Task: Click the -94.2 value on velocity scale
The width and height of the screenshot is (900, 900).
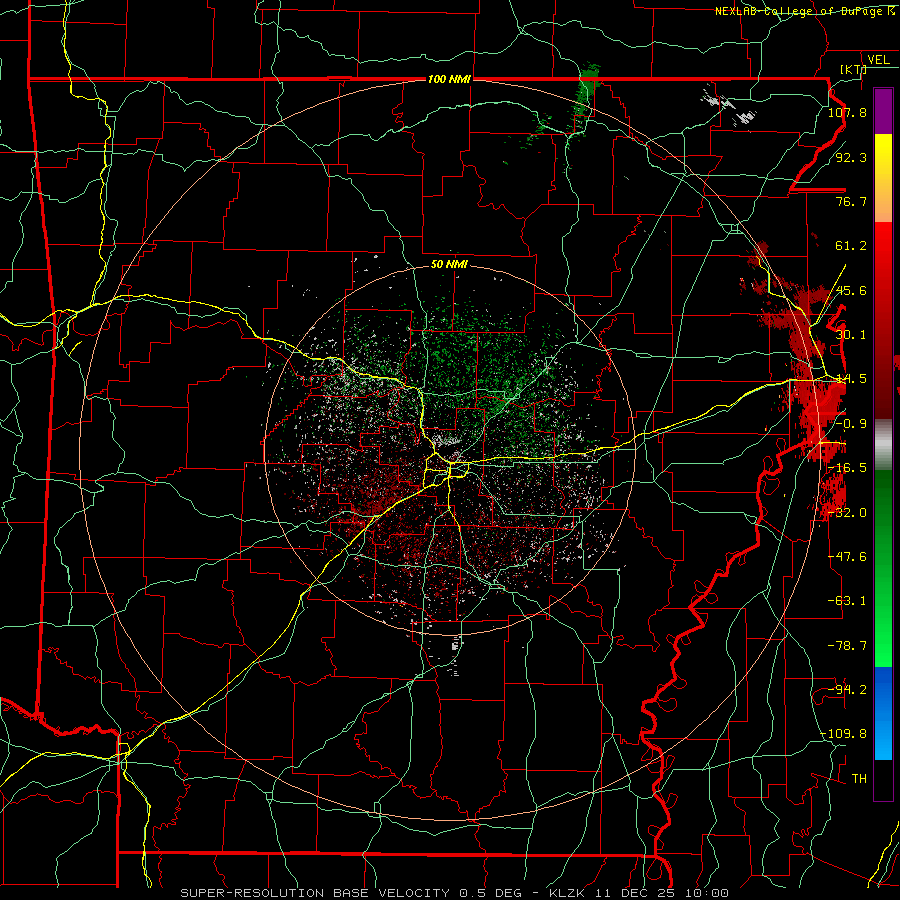Action: (847, 690)
